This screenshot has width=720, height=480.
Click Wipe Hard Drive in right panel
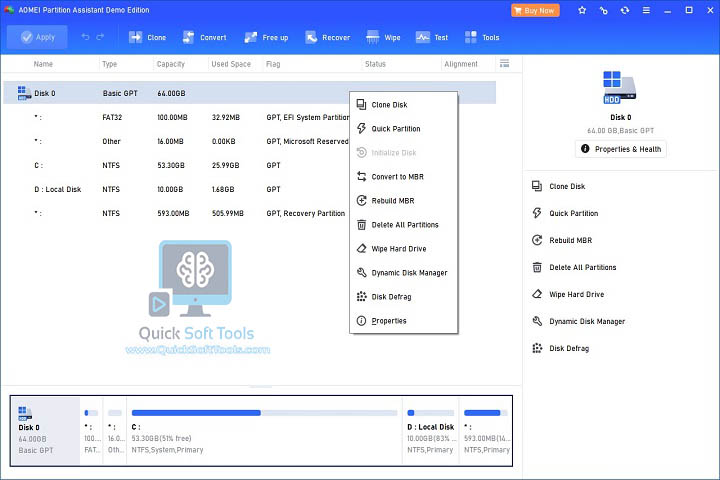[x=568, y=294]
